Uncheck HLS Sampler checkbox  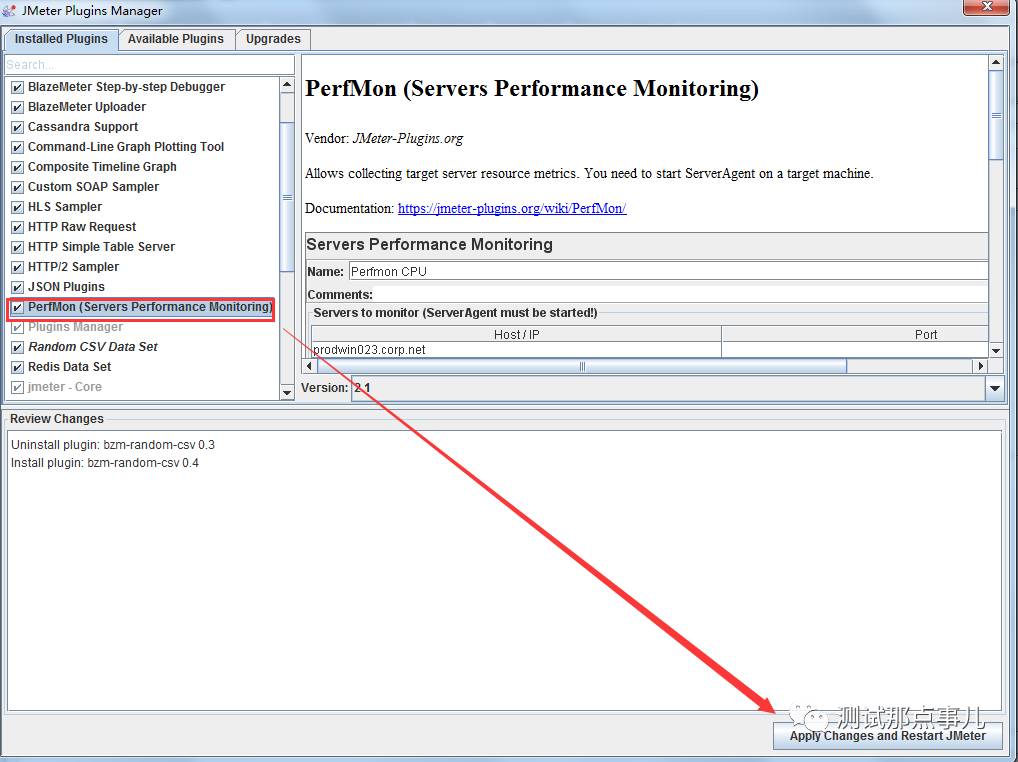click(18, 208)
